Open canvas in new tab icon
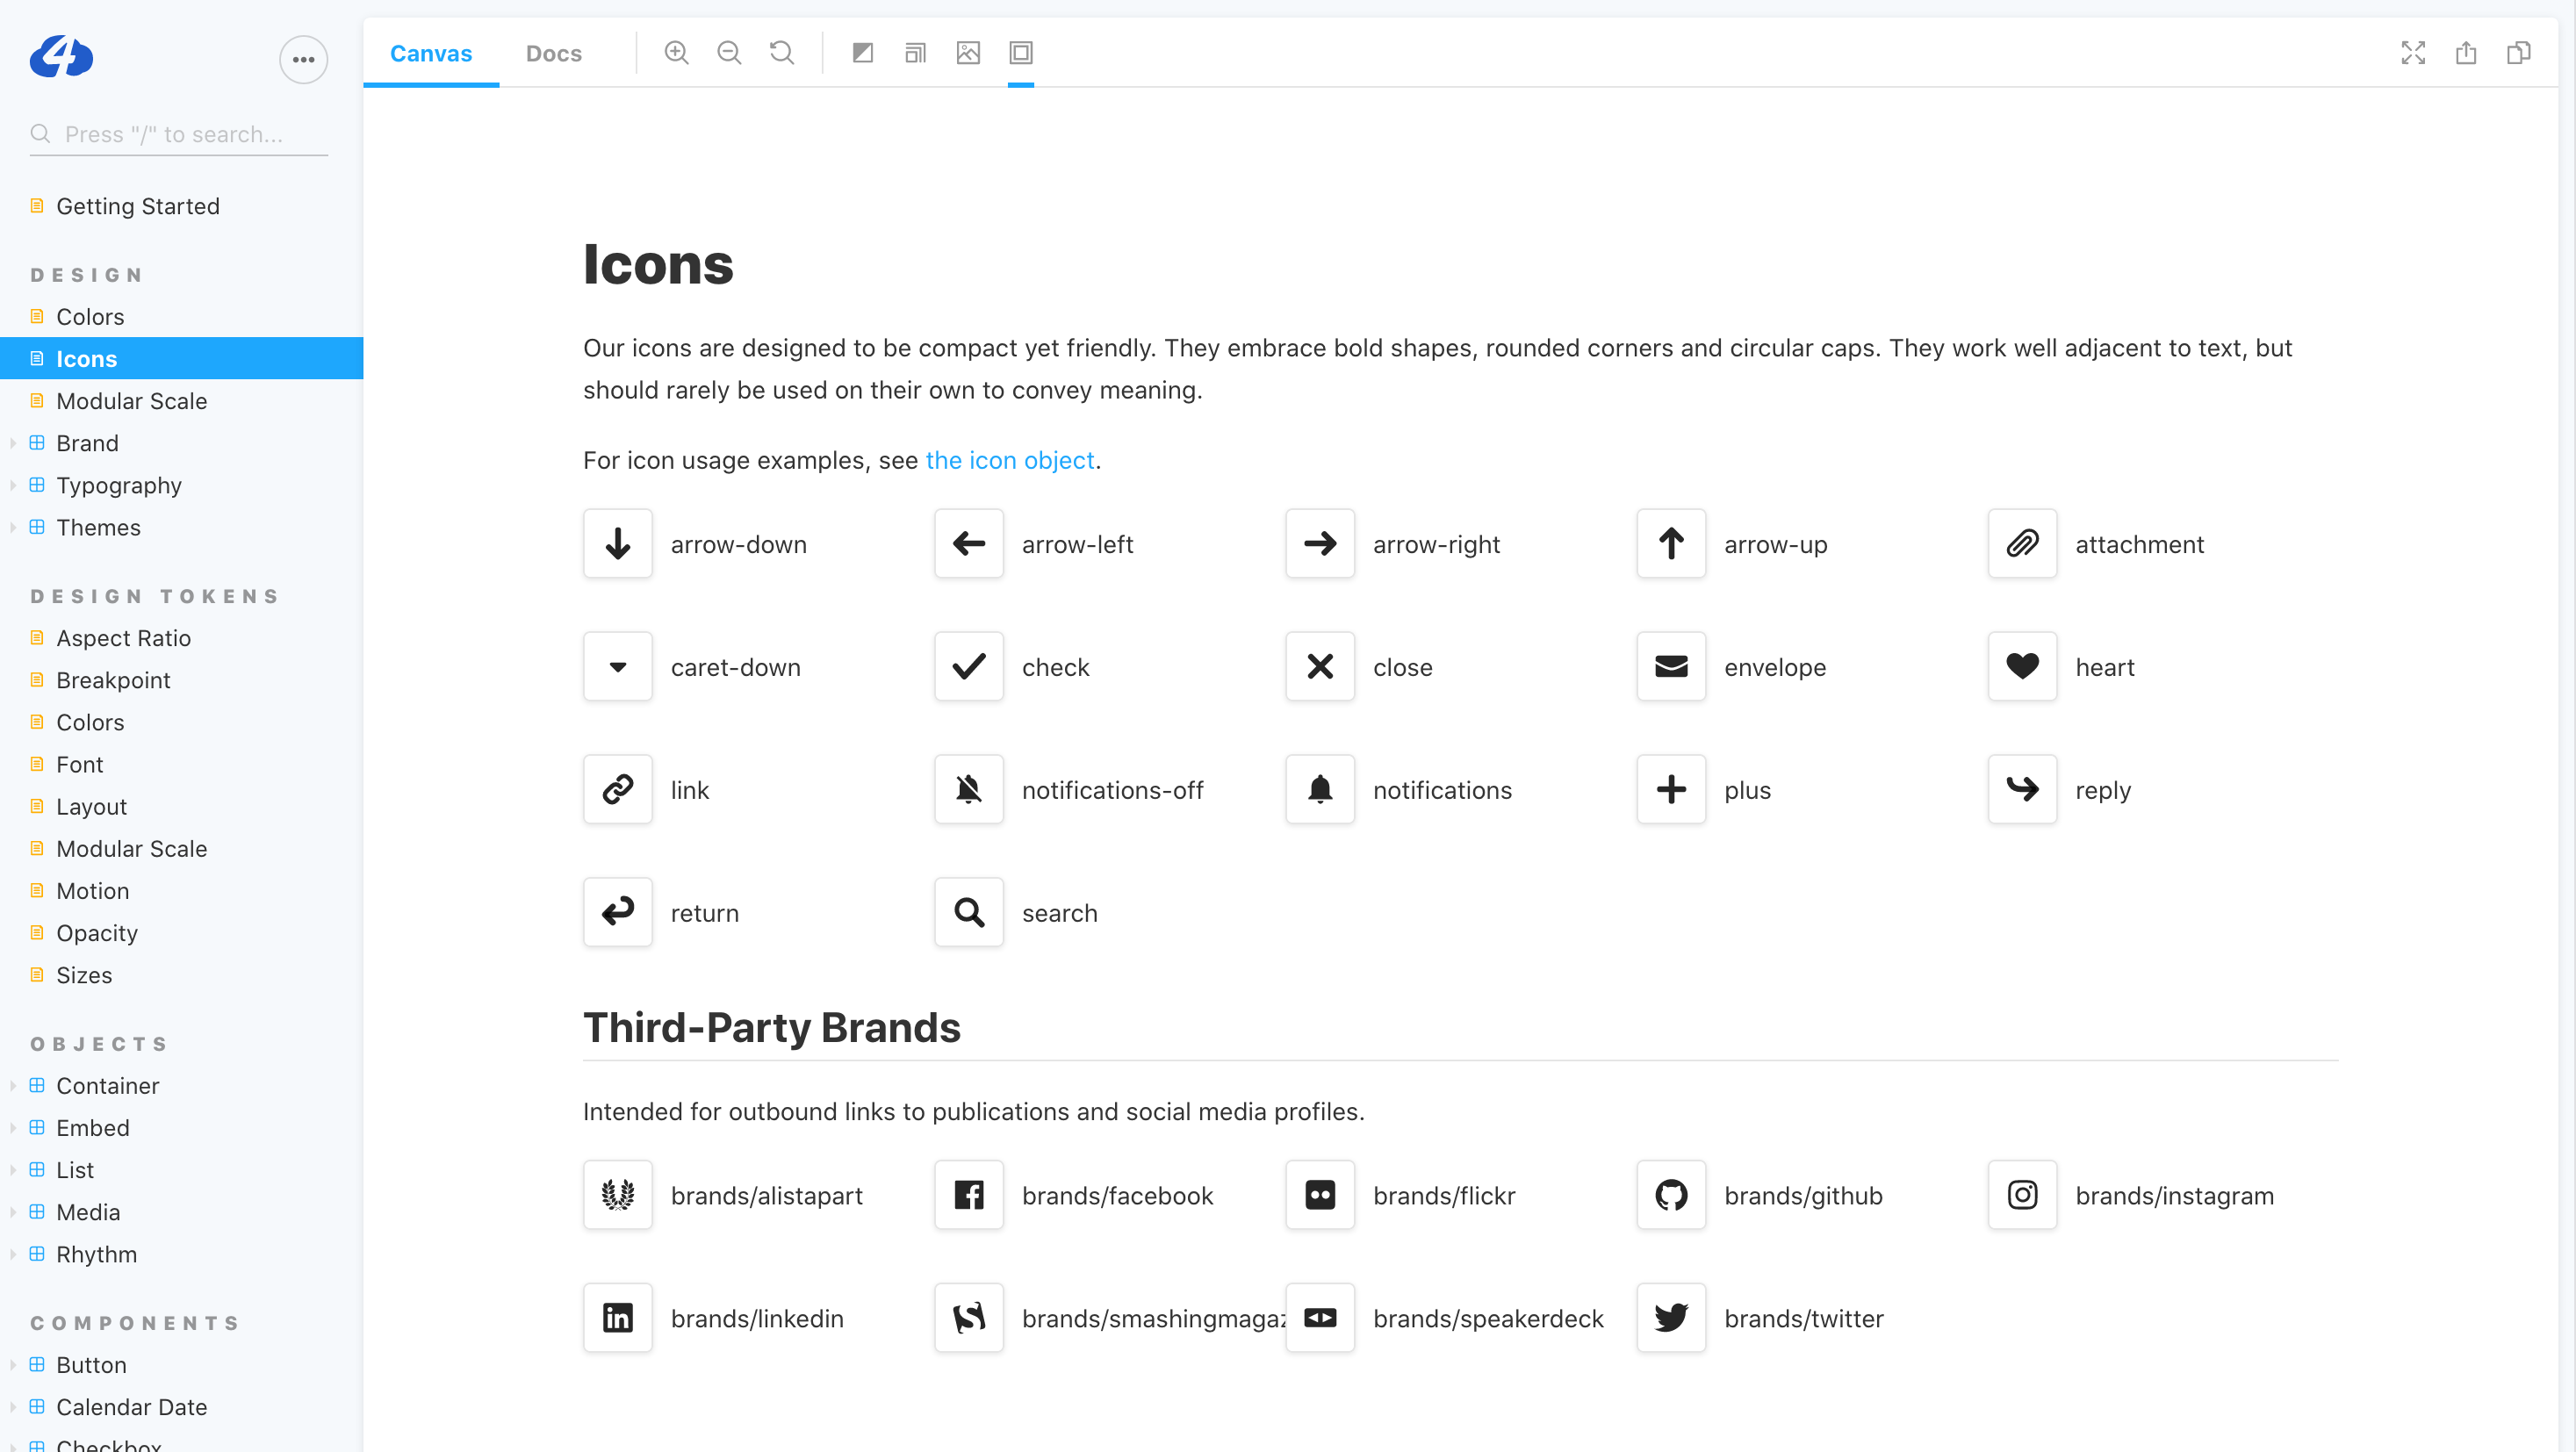2576x1452 pixels. coord(2466,53)
